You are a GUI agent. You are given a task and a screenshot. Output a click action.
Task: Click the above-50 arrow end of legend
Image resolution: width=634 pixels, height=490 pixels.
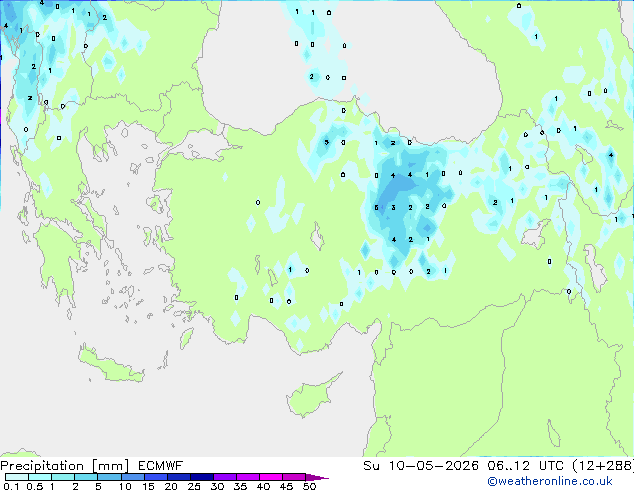317,477
